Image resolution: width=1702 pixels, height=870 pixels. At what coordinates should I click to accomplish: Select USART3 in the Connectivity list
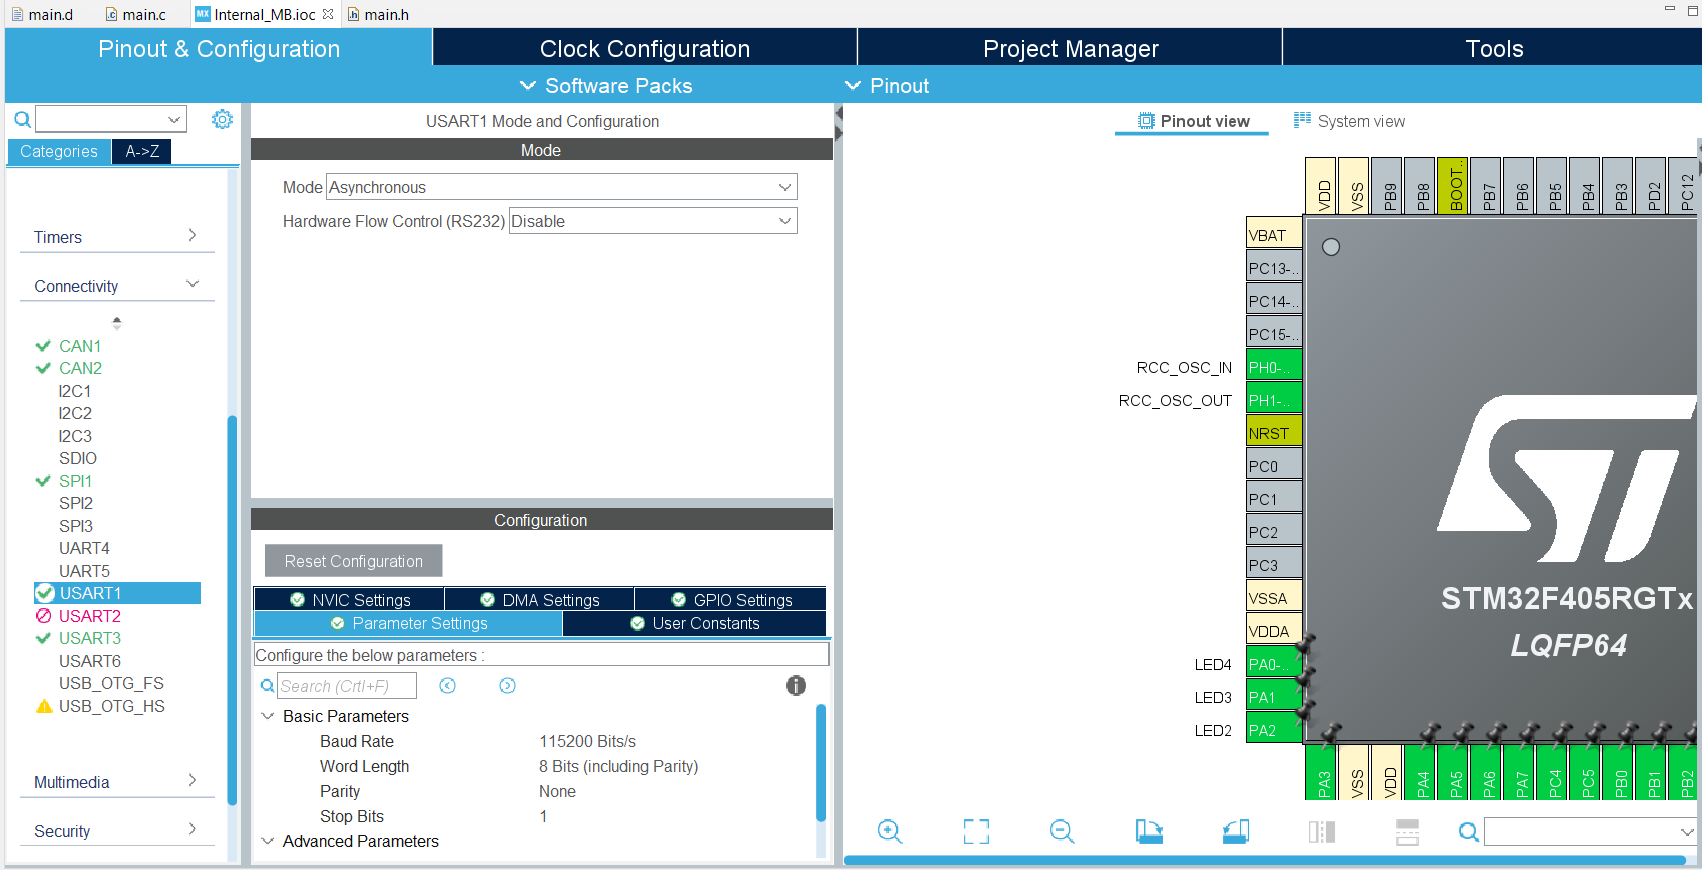tap(89, 638)
